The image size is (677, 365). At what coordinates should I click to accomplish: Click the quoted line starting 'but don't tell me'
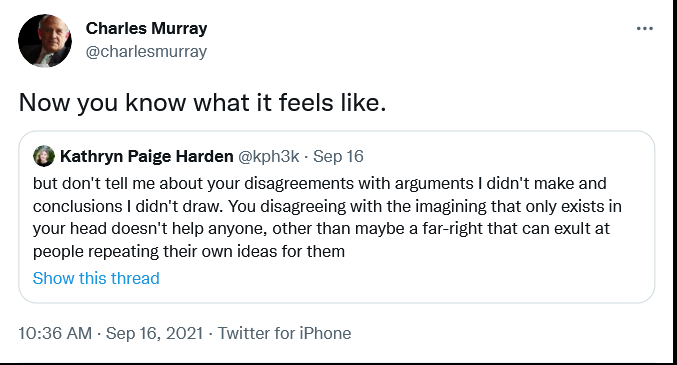[320, 184]
